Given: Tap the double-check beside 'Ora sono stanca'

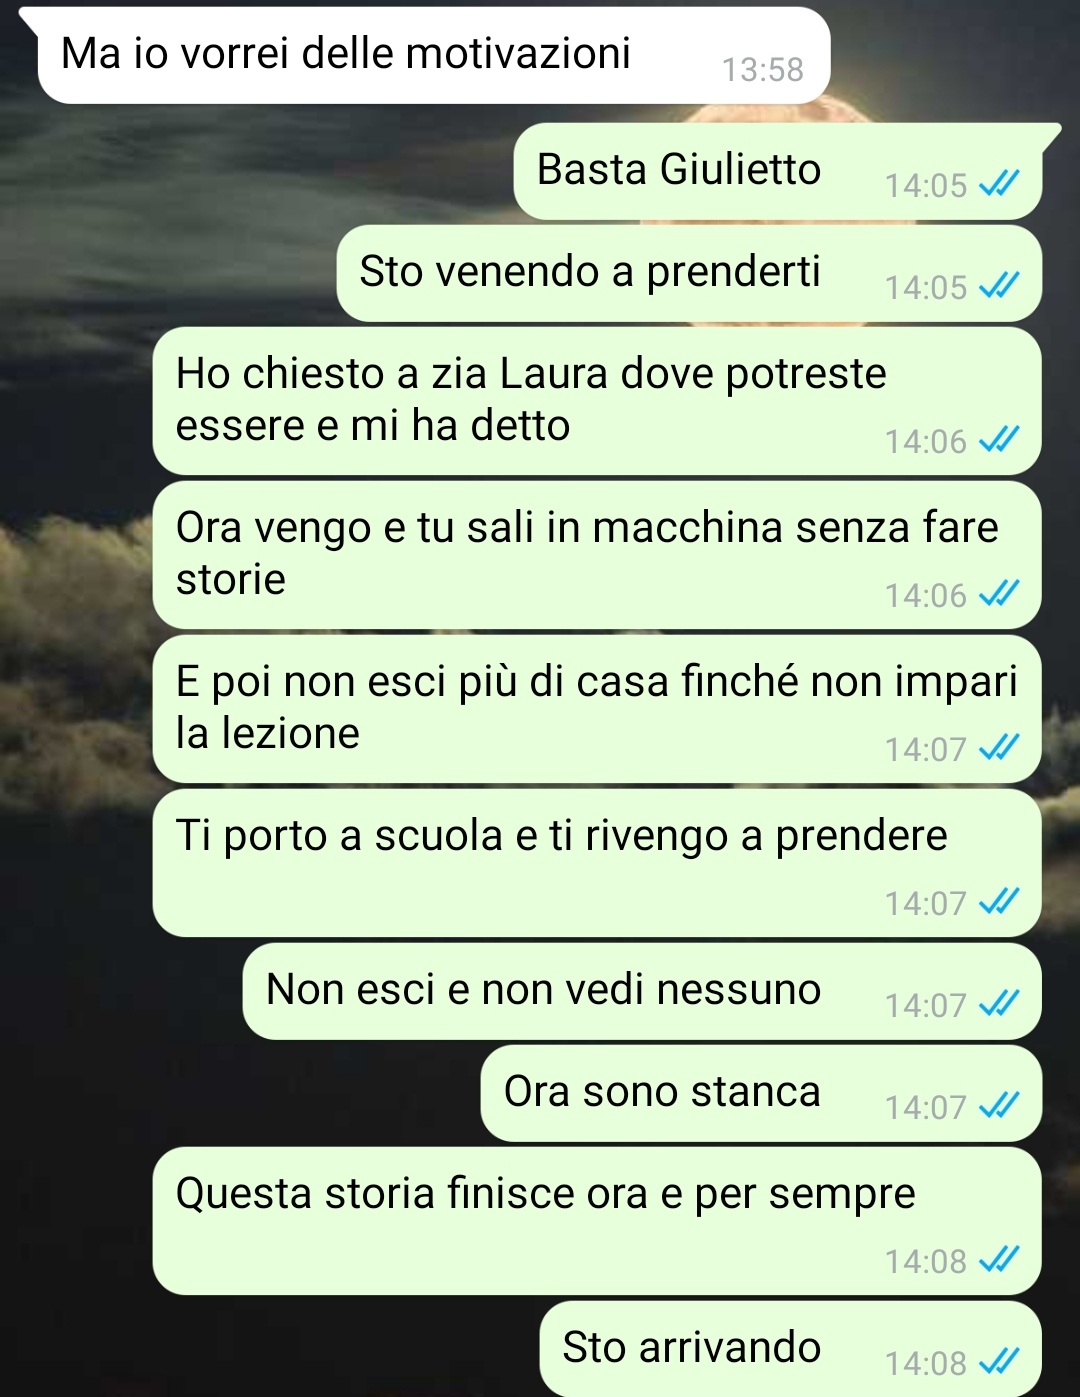Looking at the screenshot, I should click(x=998, y=1106).
